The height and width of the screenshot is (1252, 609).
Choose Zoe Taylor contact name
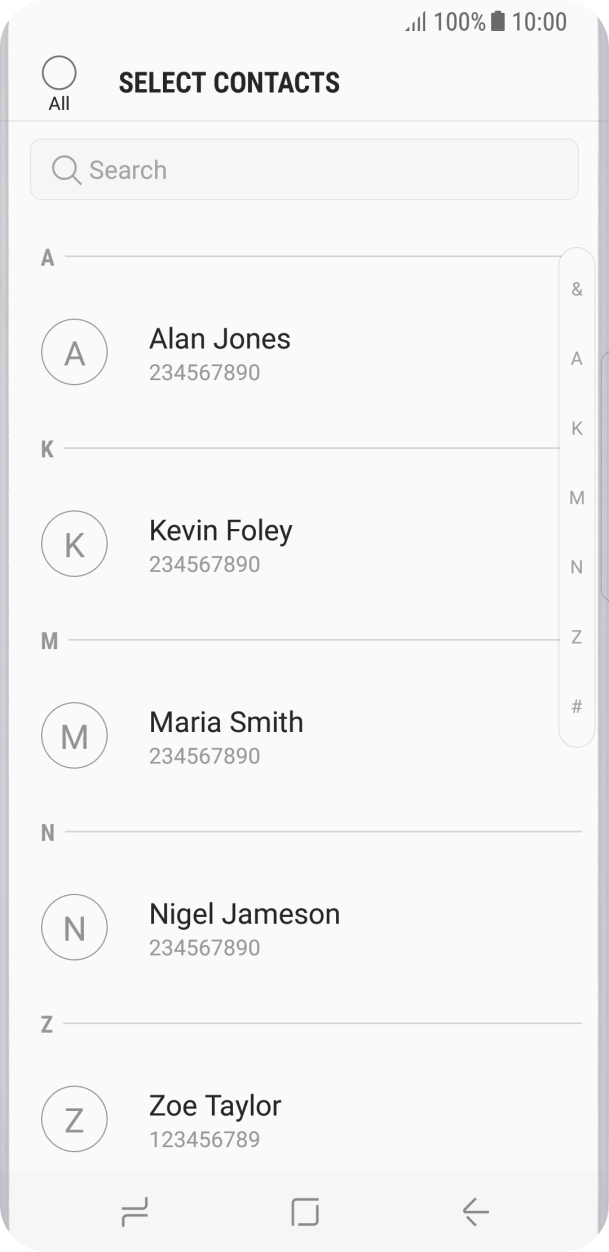(215, 1106)
